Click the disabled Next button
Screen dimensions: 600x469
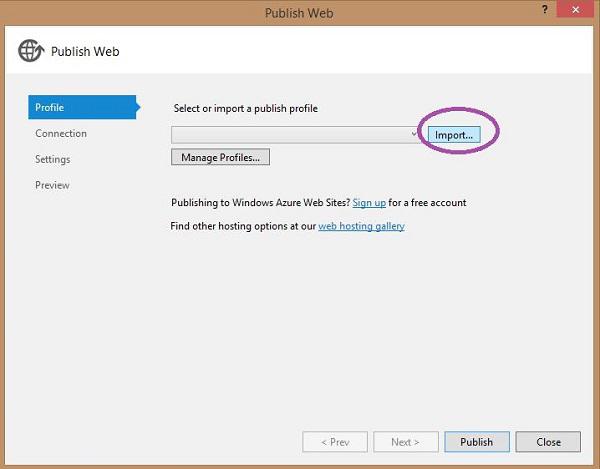coord(406,442)
